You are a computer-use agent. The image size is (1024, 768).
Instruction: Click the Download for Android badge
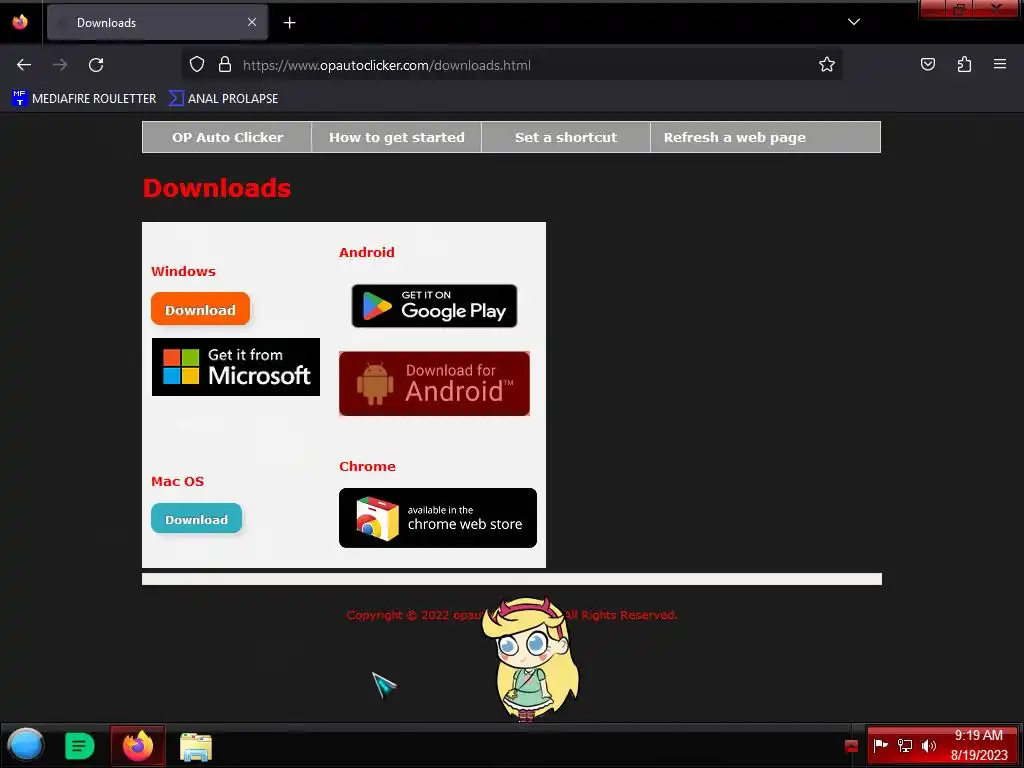tap(434, 383)
